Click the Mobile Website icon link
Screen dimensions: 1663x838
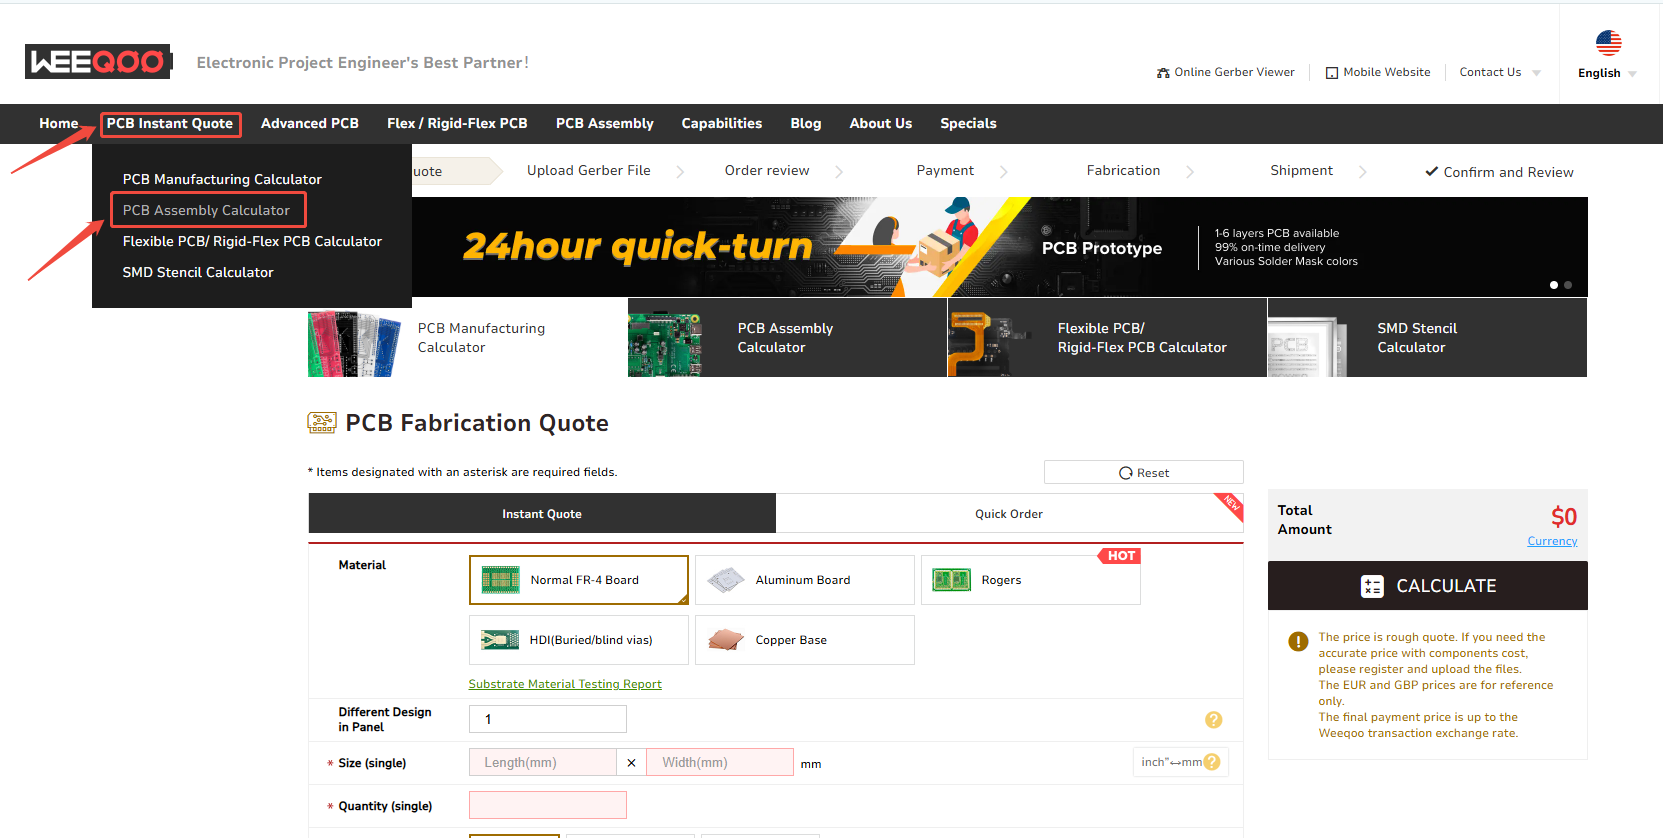(1332, 73)
